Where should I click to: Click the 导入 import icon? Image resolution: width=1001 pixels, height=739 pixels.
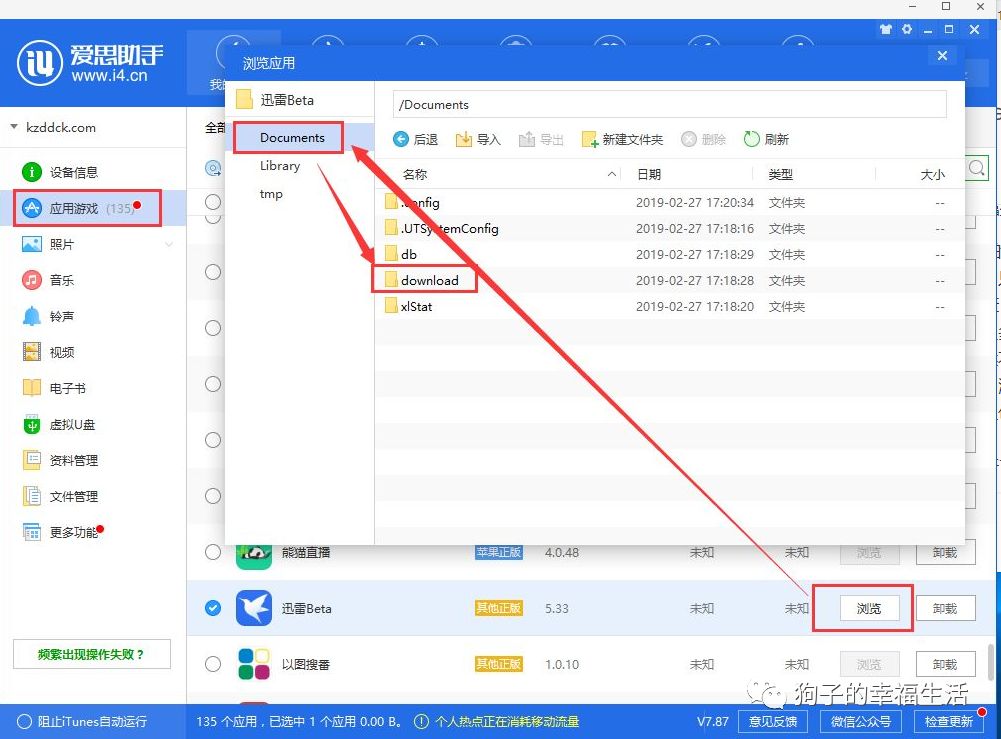(x=463, y=139)
